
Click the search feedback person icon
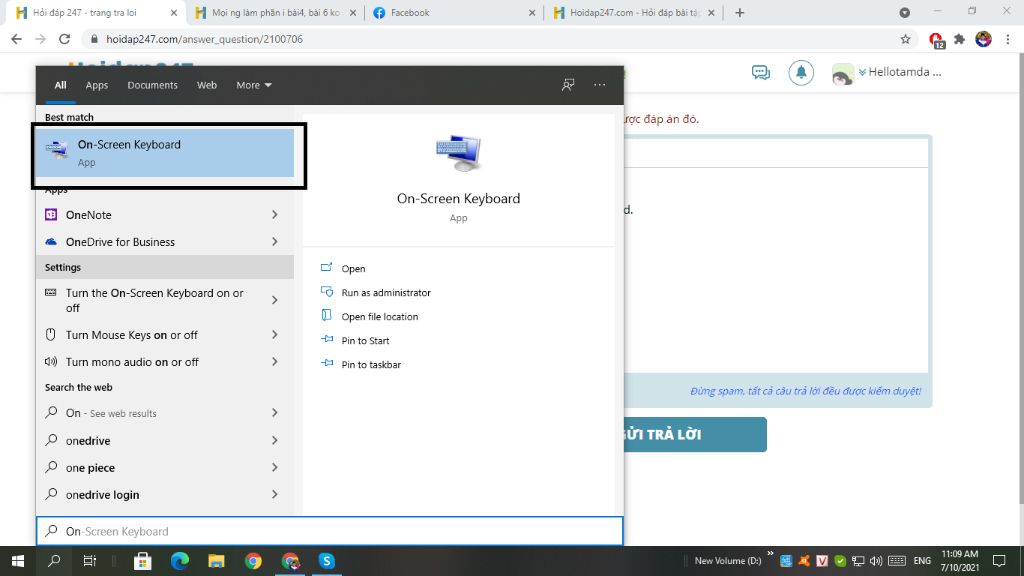point(568,85)
